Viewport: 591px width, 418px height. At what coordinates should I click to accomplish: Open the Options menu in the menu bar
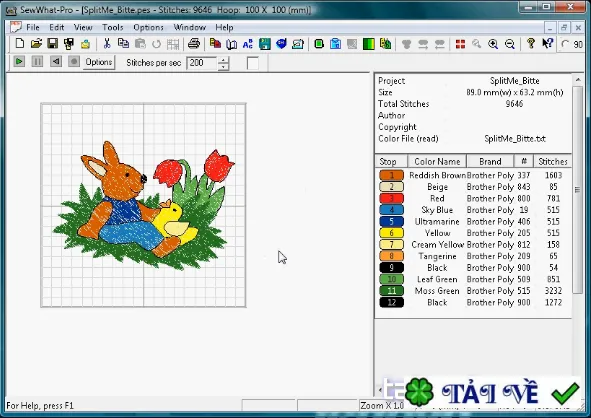click(x=148, y=28)
